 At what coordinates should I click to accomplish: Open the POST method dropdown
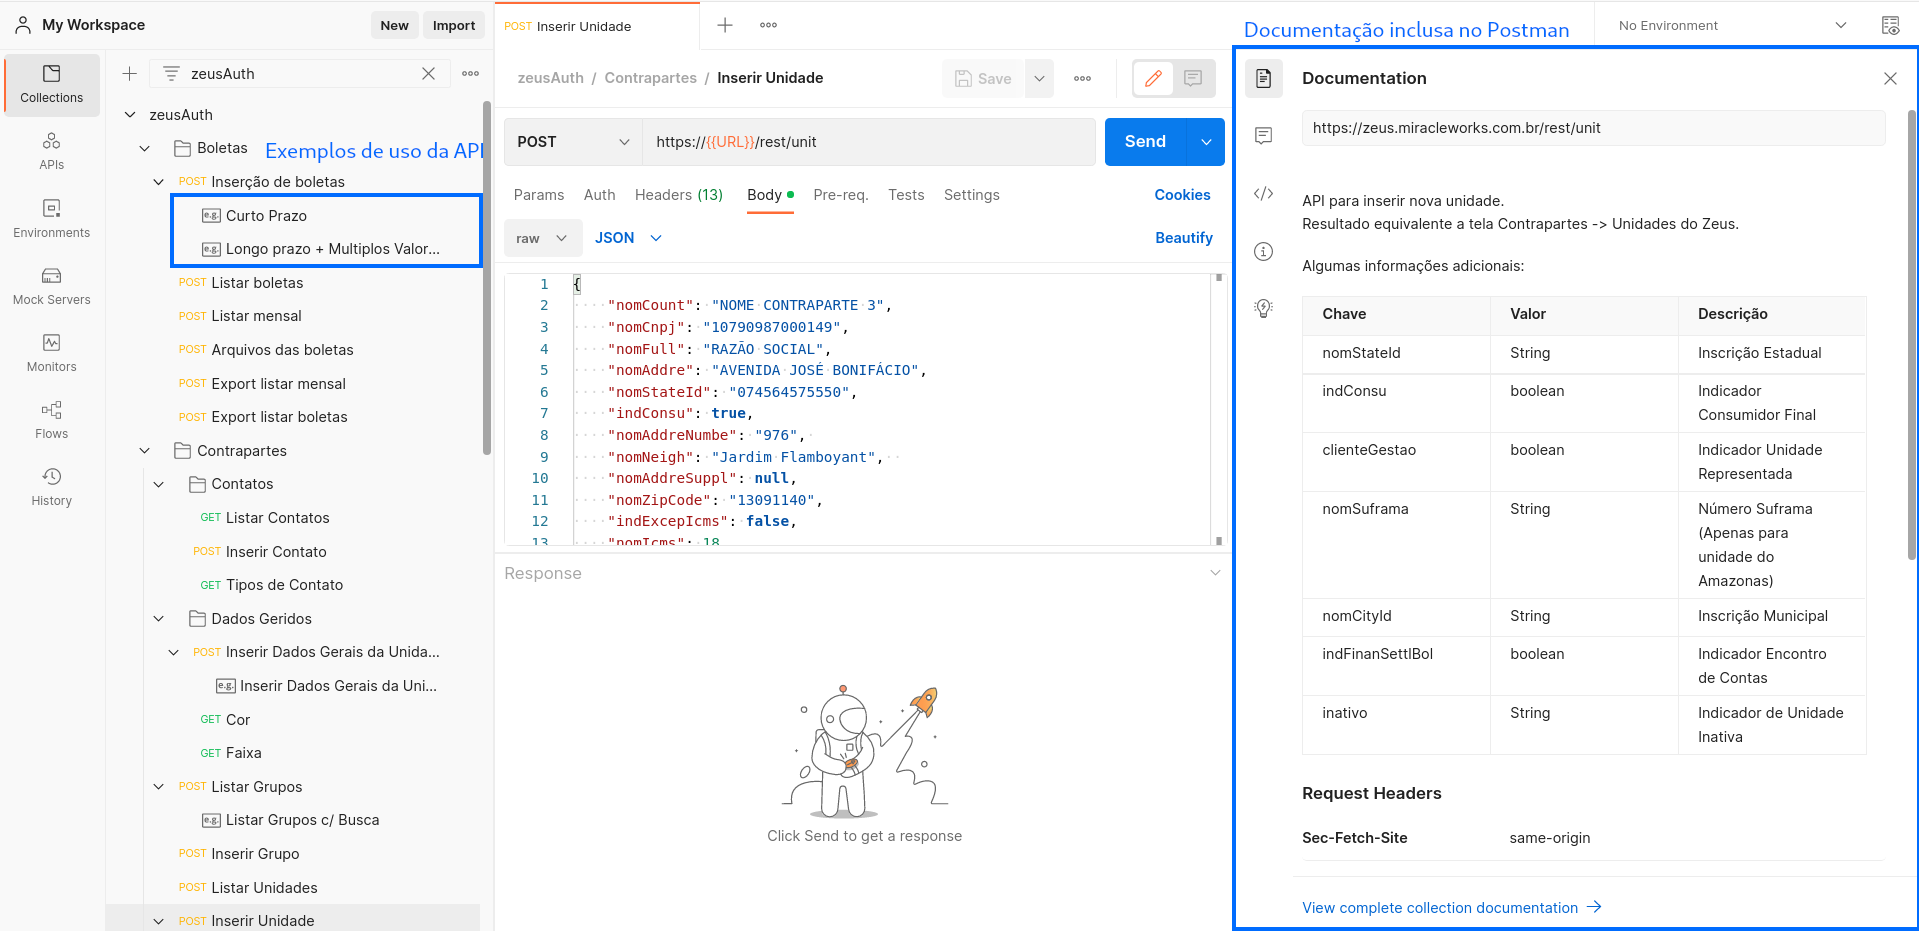[573, 142]
